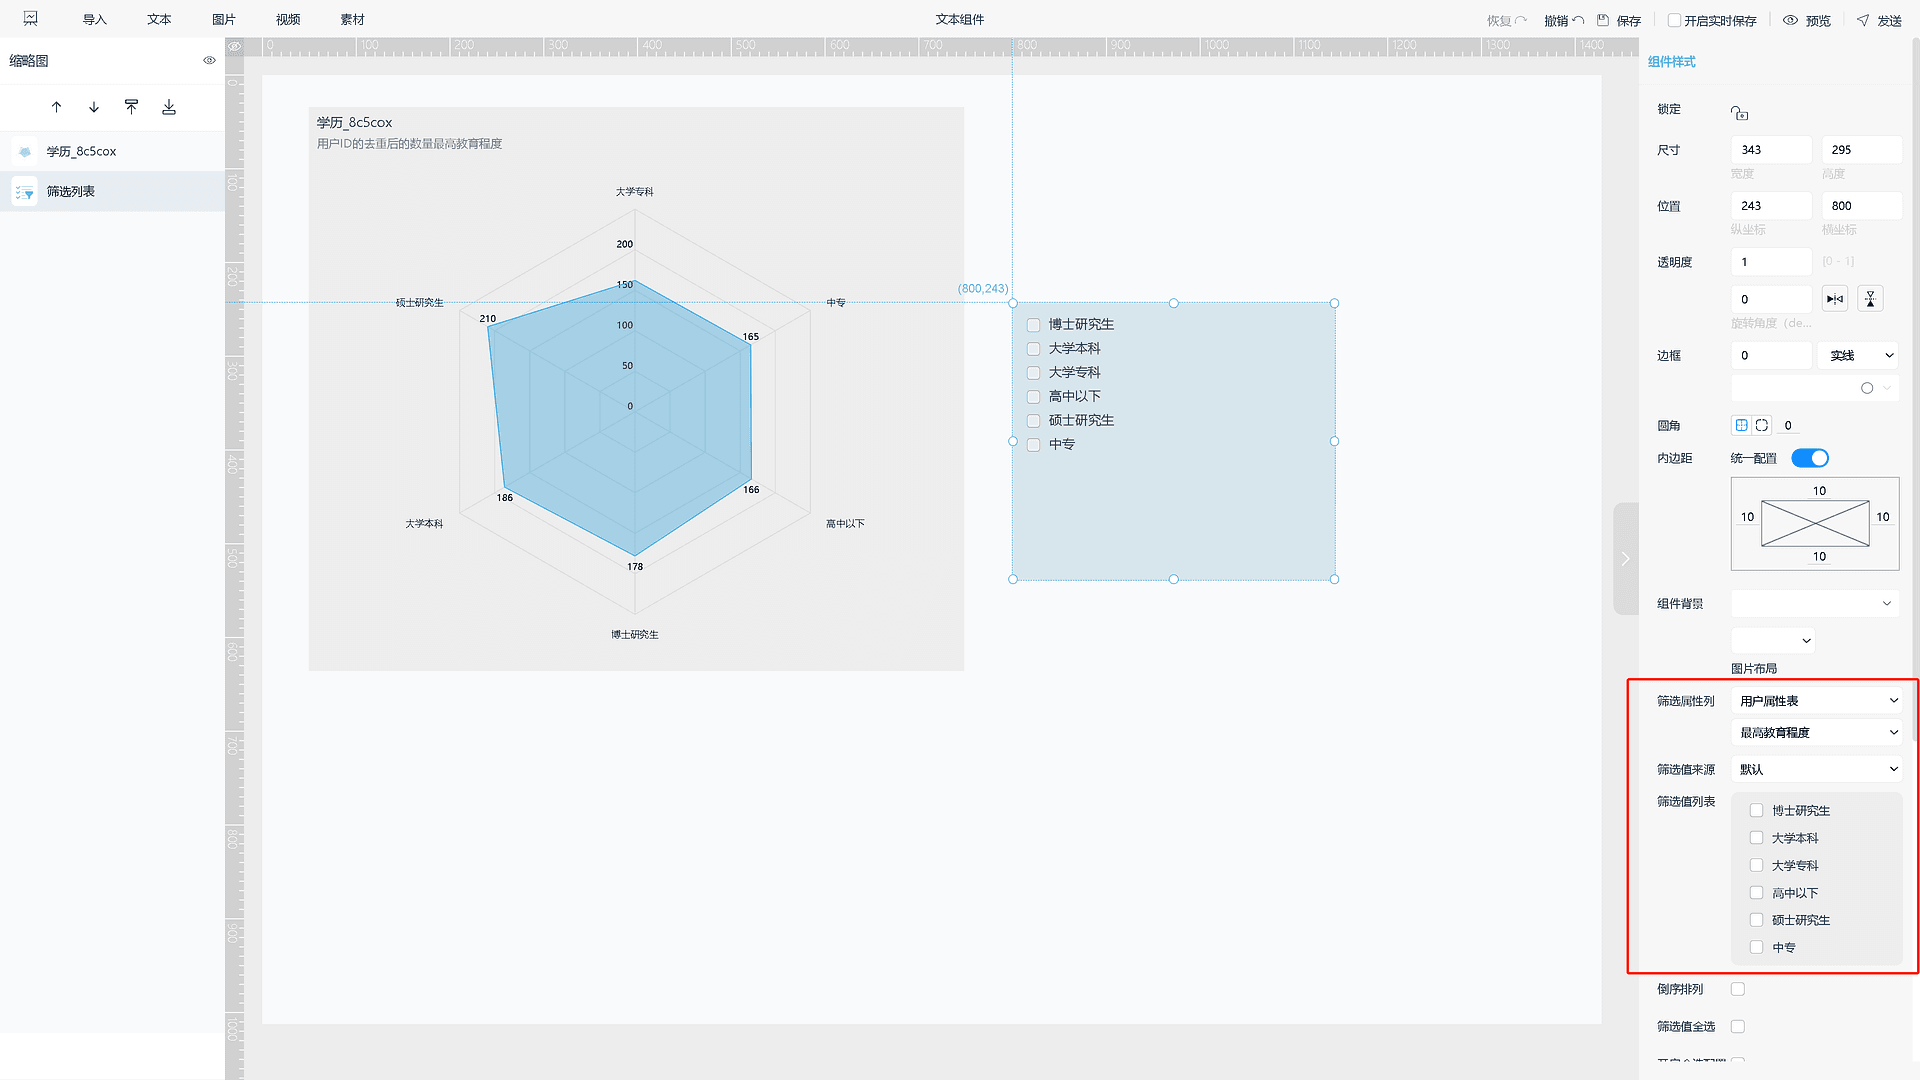
Task: Click the bottom padding value 10
Action: tap(1819, 557)
